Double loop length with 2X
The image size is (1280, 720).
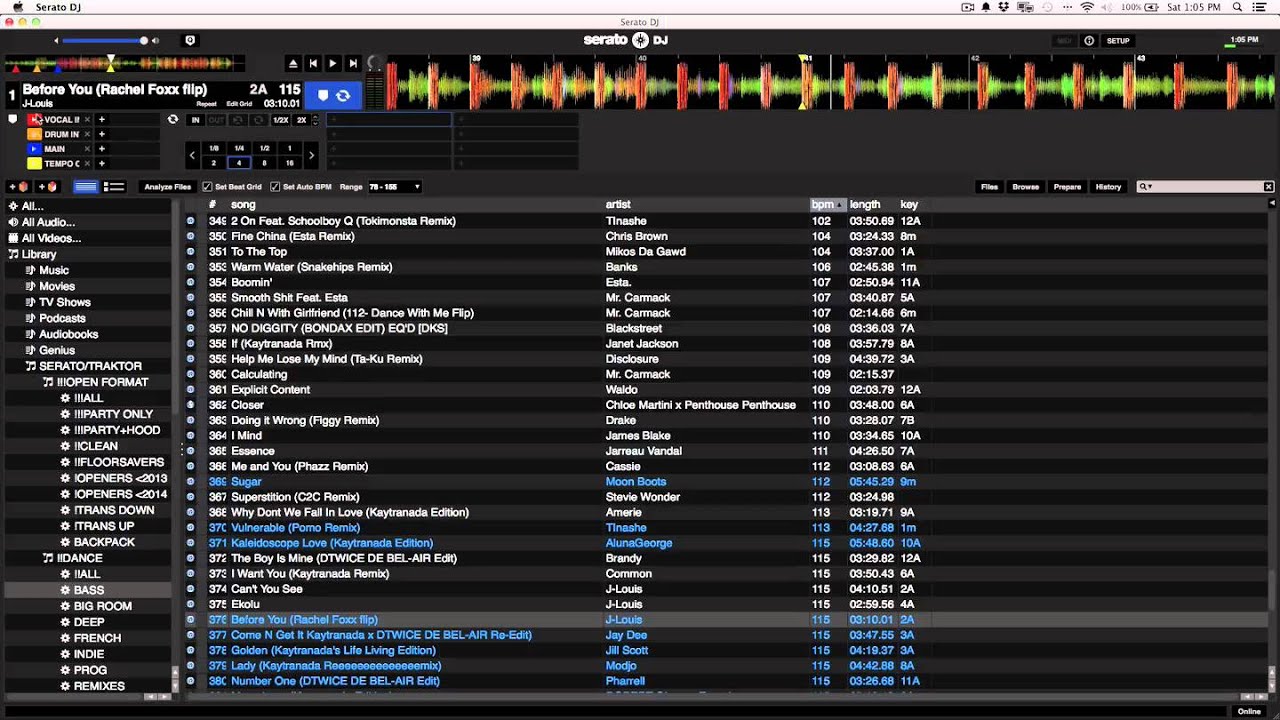pos(301,120)
